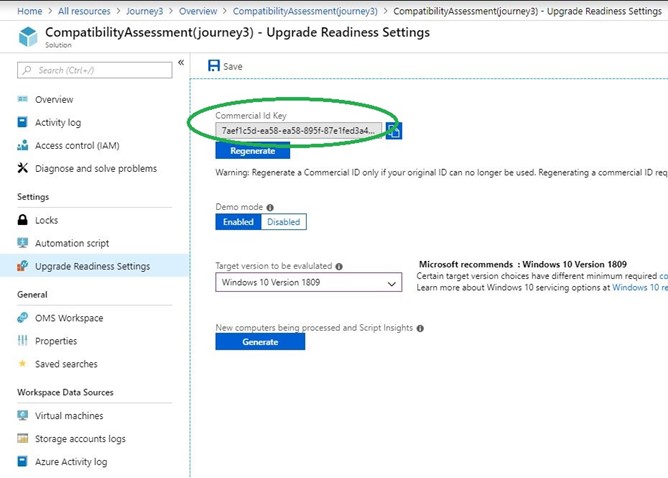The width and height of the screenshot is (668, 478).
Task: Click info icon beside Target version label
Action: click(339, 267)
